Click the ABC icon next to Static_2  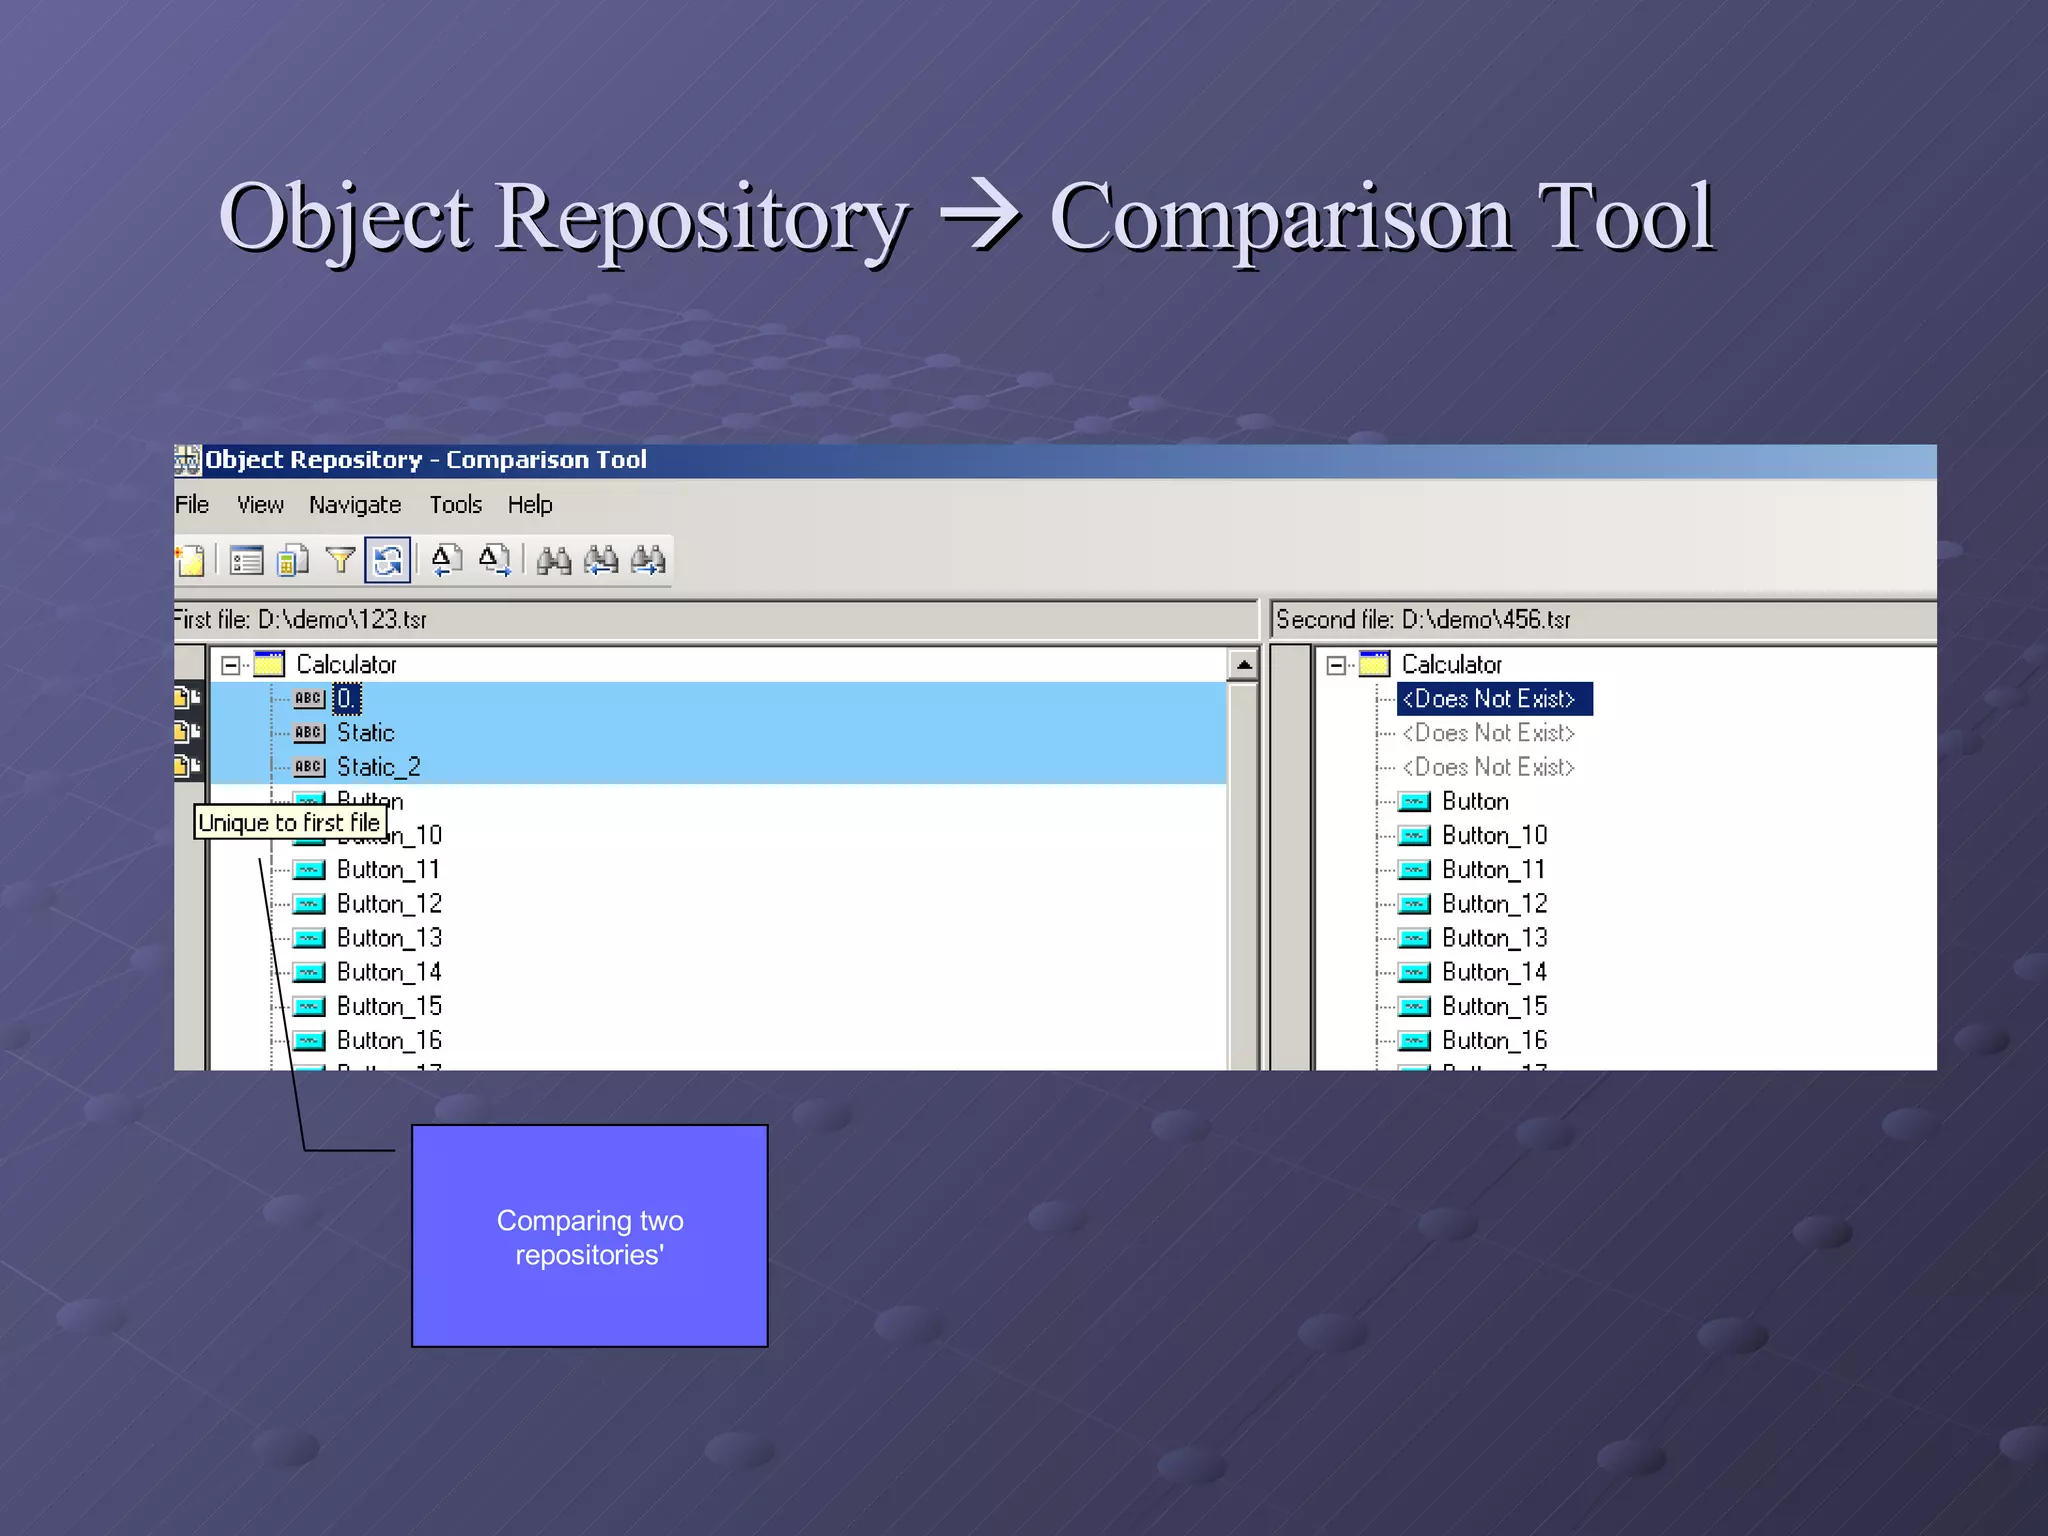[x=309, y=767]
